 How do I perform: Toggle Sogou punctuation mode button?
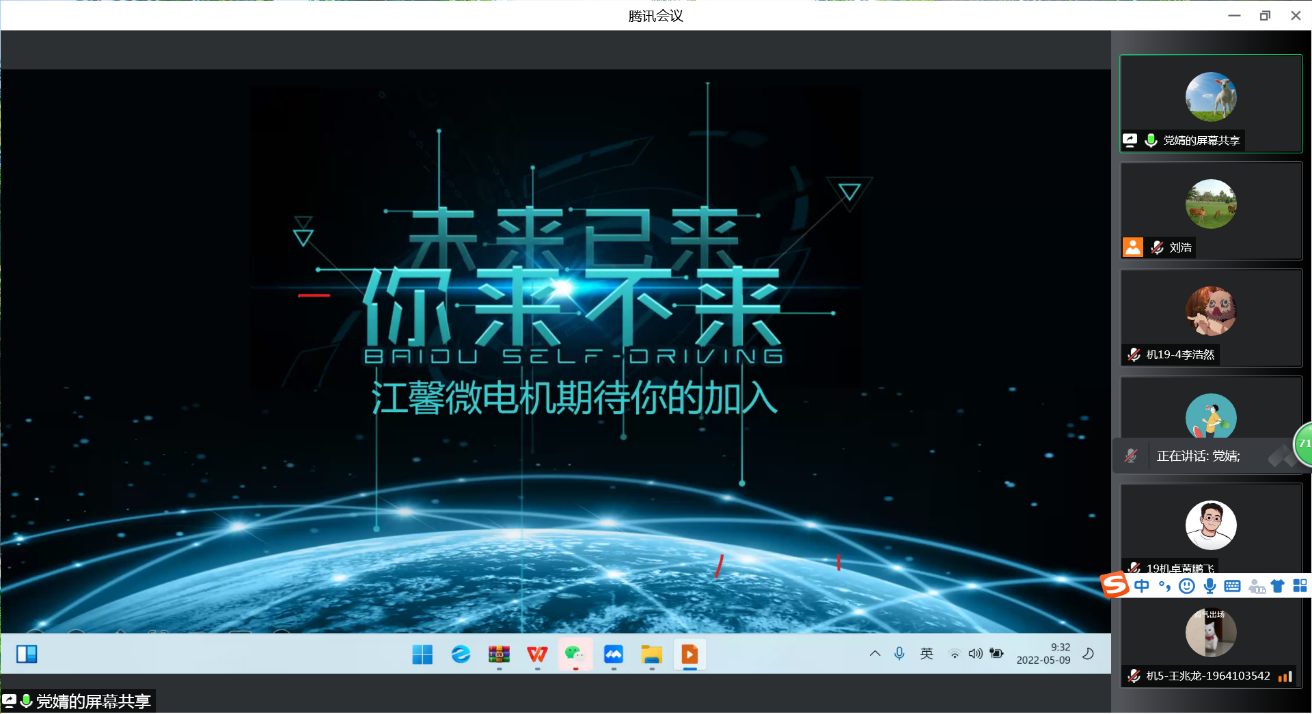1164,586
